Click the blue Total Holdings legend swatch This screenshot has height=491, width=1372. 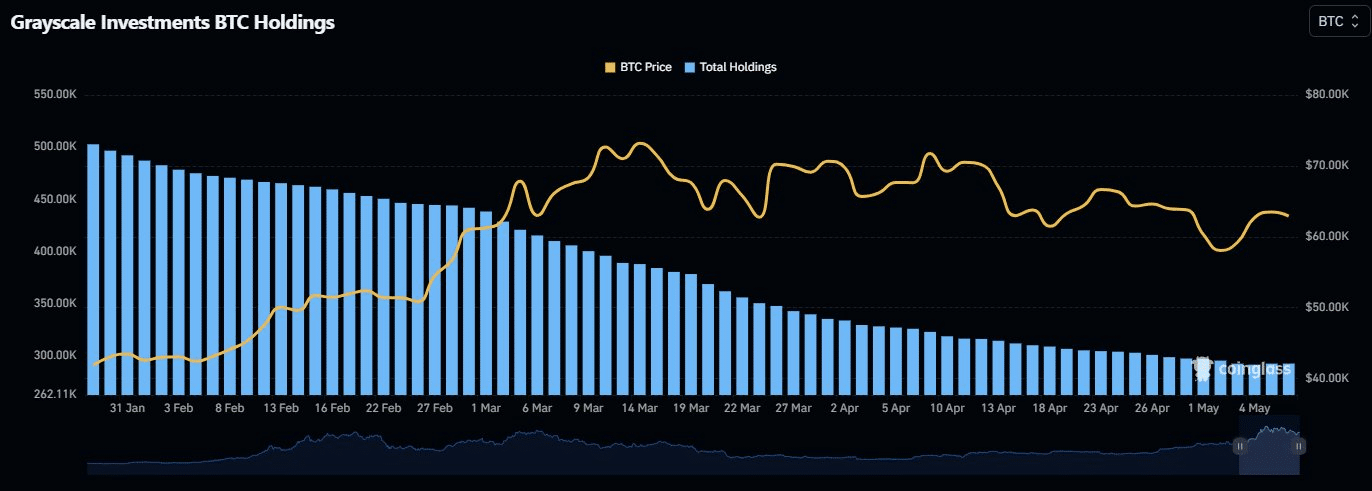[x=689, y=67]
